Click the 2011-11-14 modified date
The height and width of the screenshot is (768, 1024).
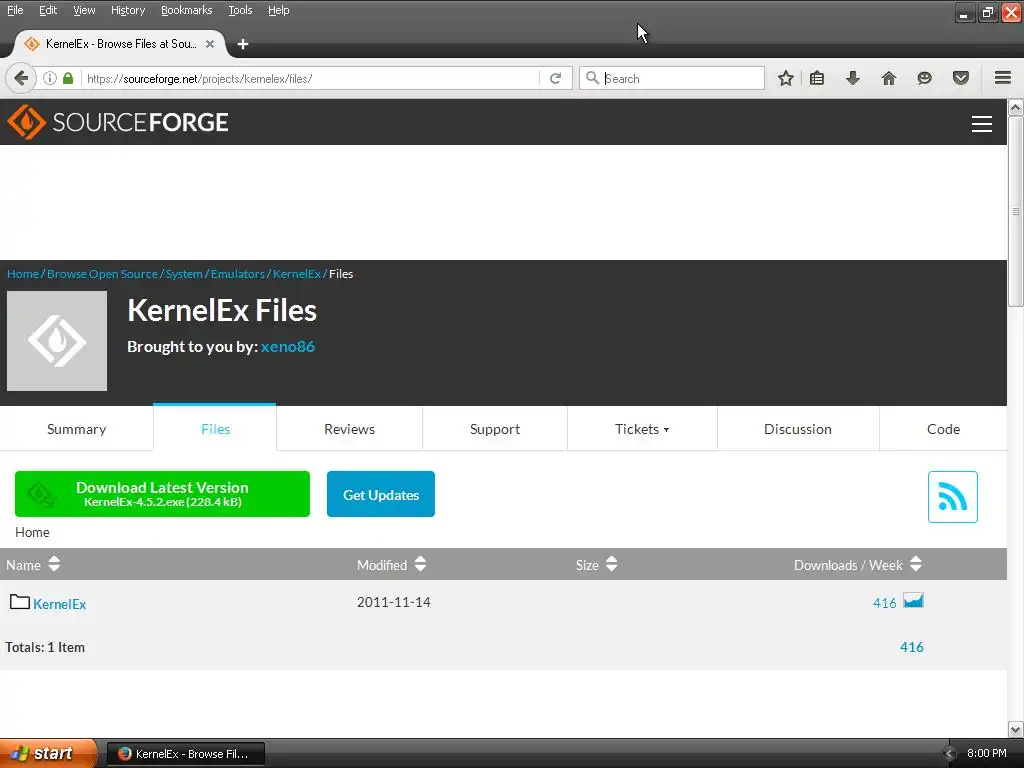[394, 602]
